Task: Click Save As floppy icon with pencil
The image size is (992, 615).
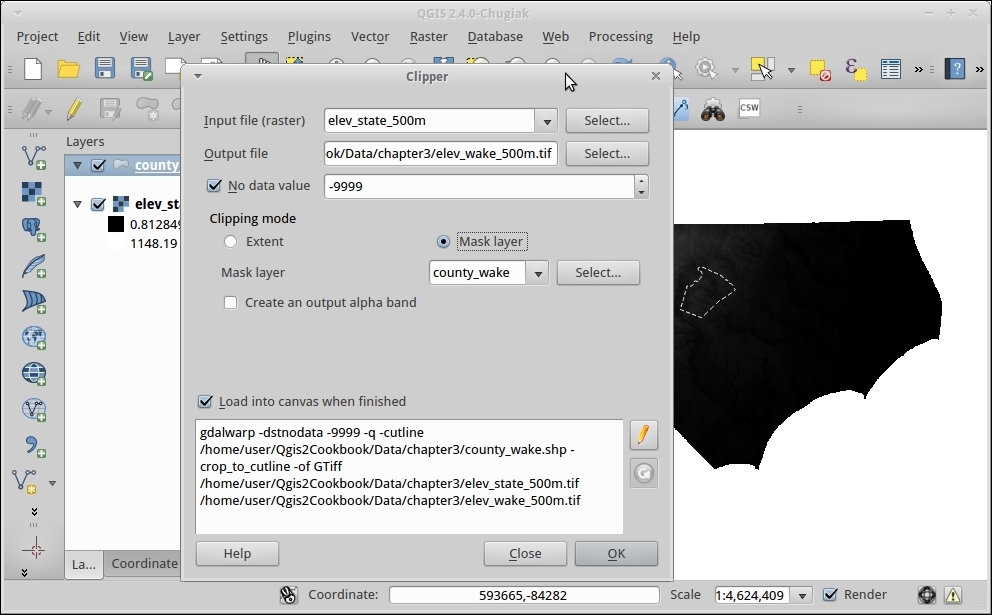Action: (x=140, y=68)
